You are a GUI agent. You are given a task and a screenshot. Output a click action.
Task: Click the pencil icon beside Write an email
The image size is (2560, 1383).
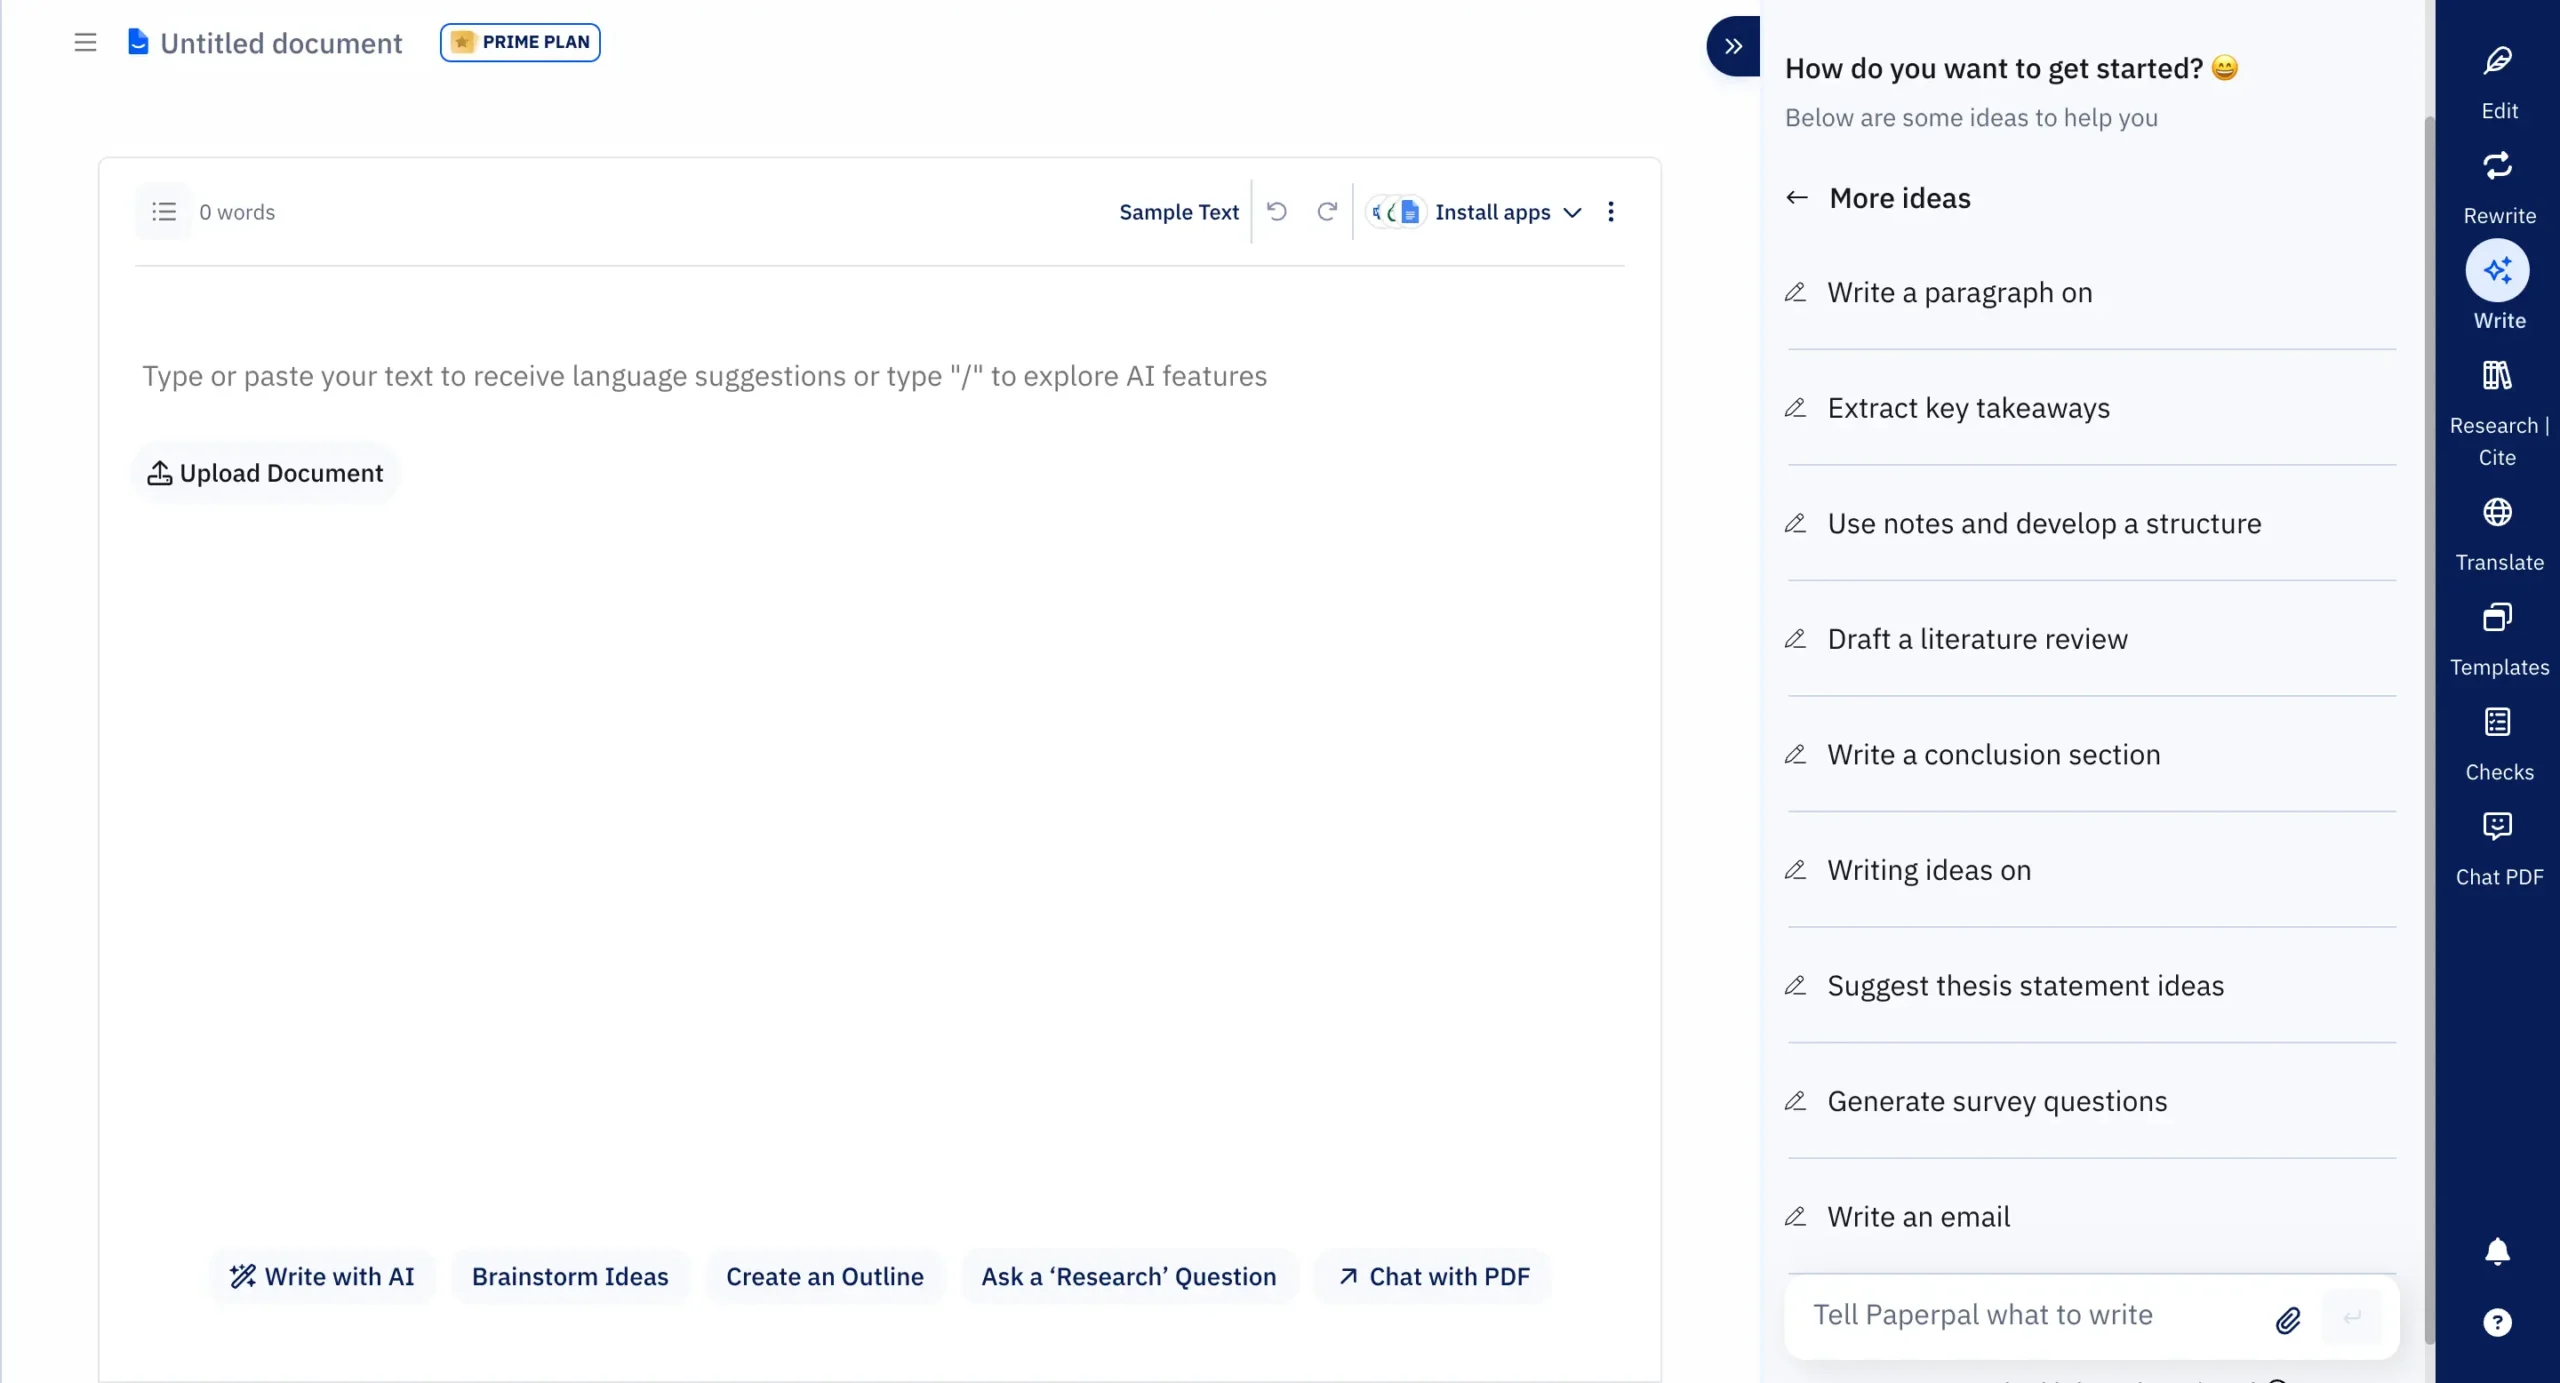(1796, 1217)
